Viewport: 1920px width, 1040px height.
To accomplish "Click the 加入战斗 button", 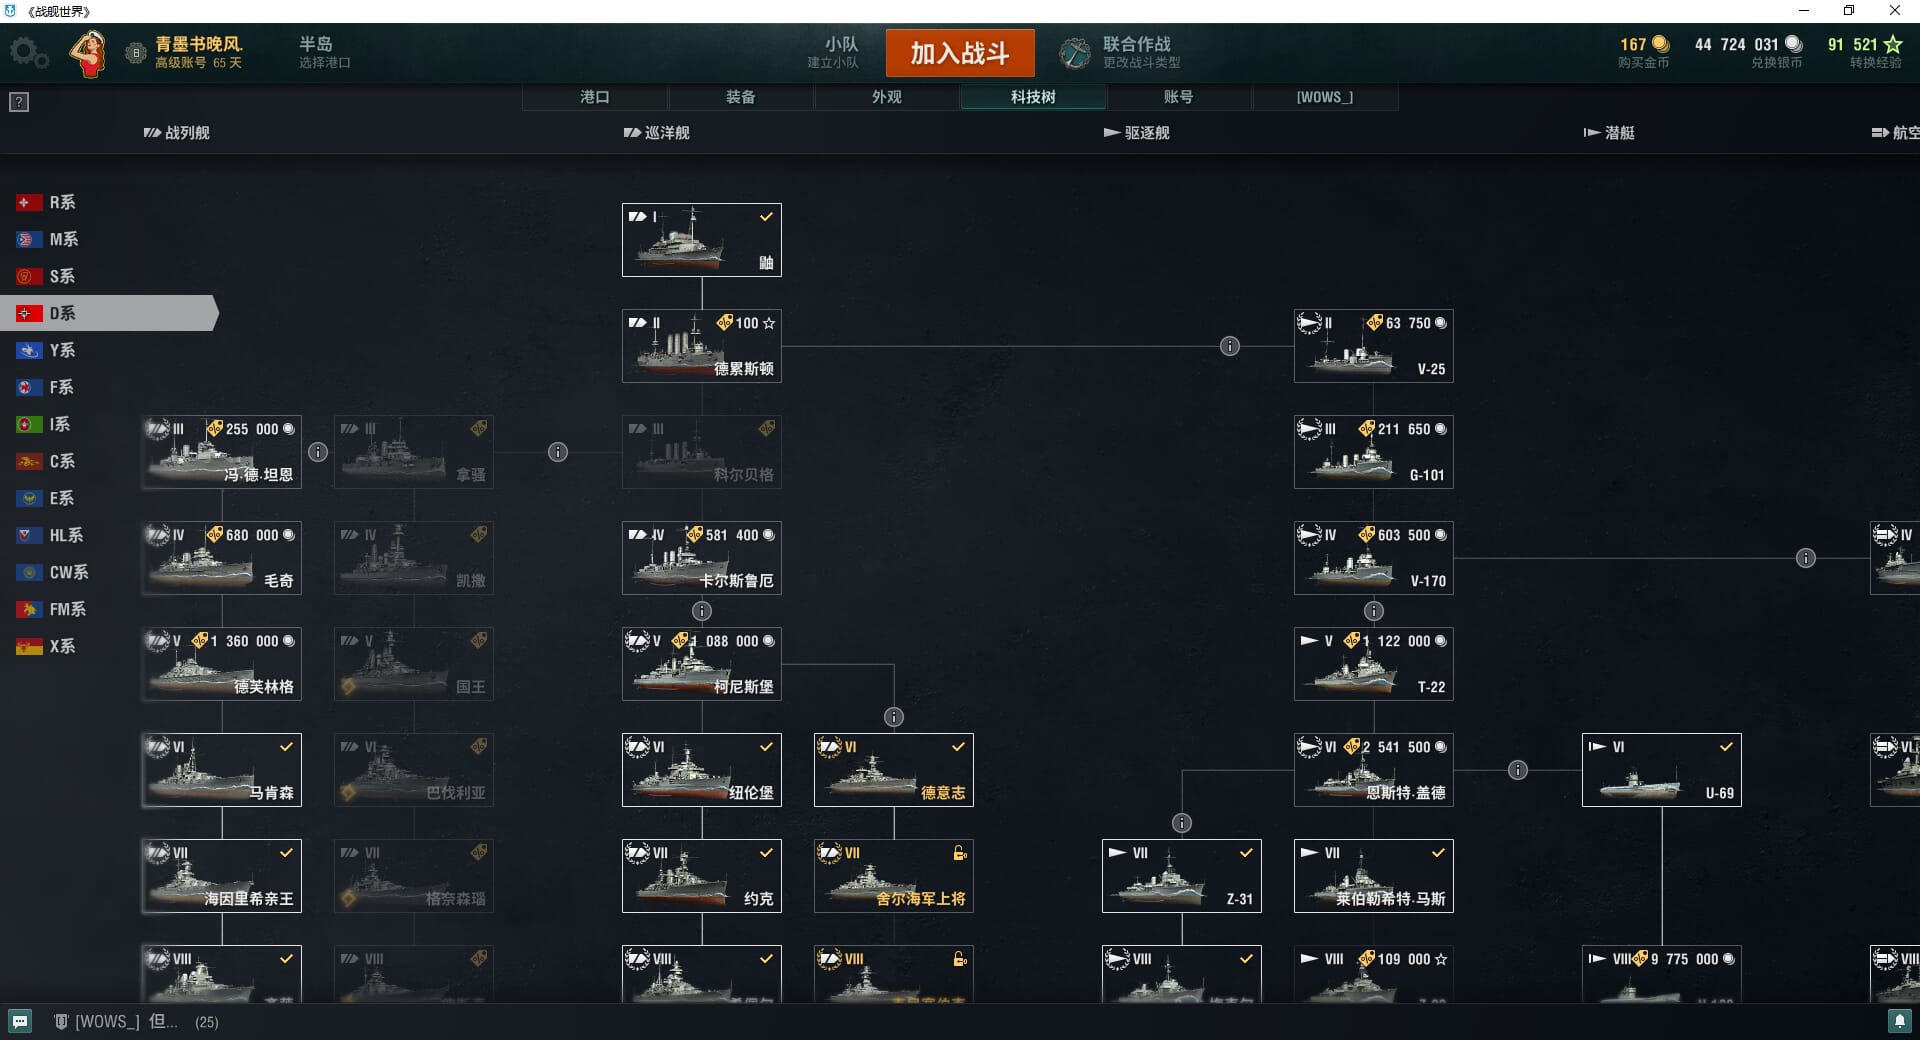I will coord(960,53).
